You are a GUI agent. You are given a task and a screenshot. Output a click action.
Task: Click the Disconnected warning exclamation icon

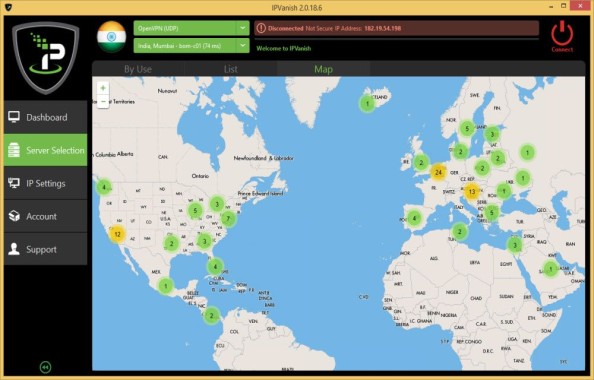(261, 28)
